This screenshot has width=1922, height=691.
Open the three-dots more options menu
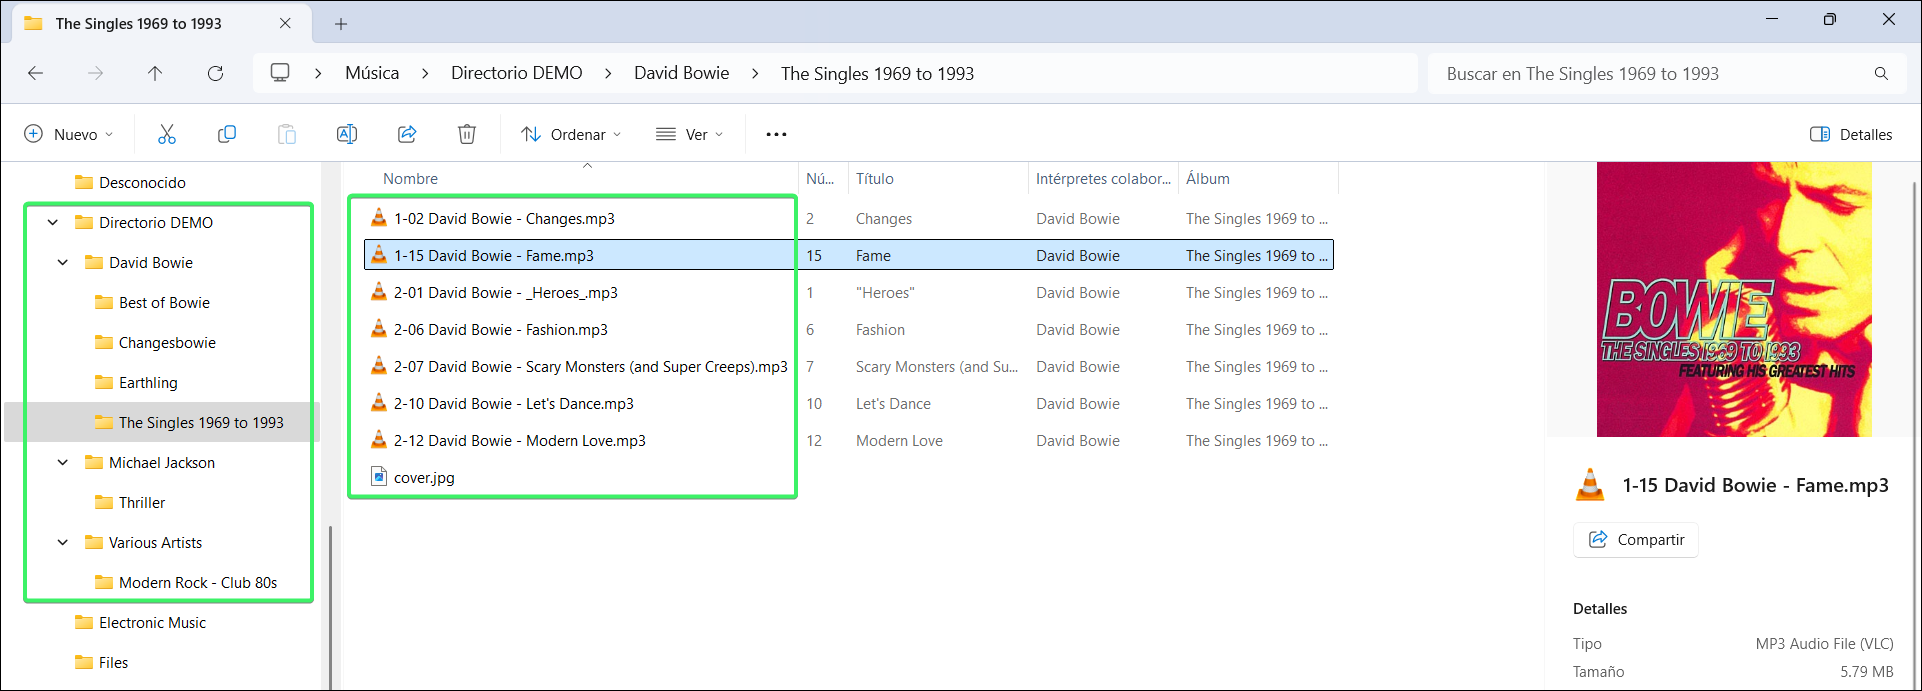776,134
